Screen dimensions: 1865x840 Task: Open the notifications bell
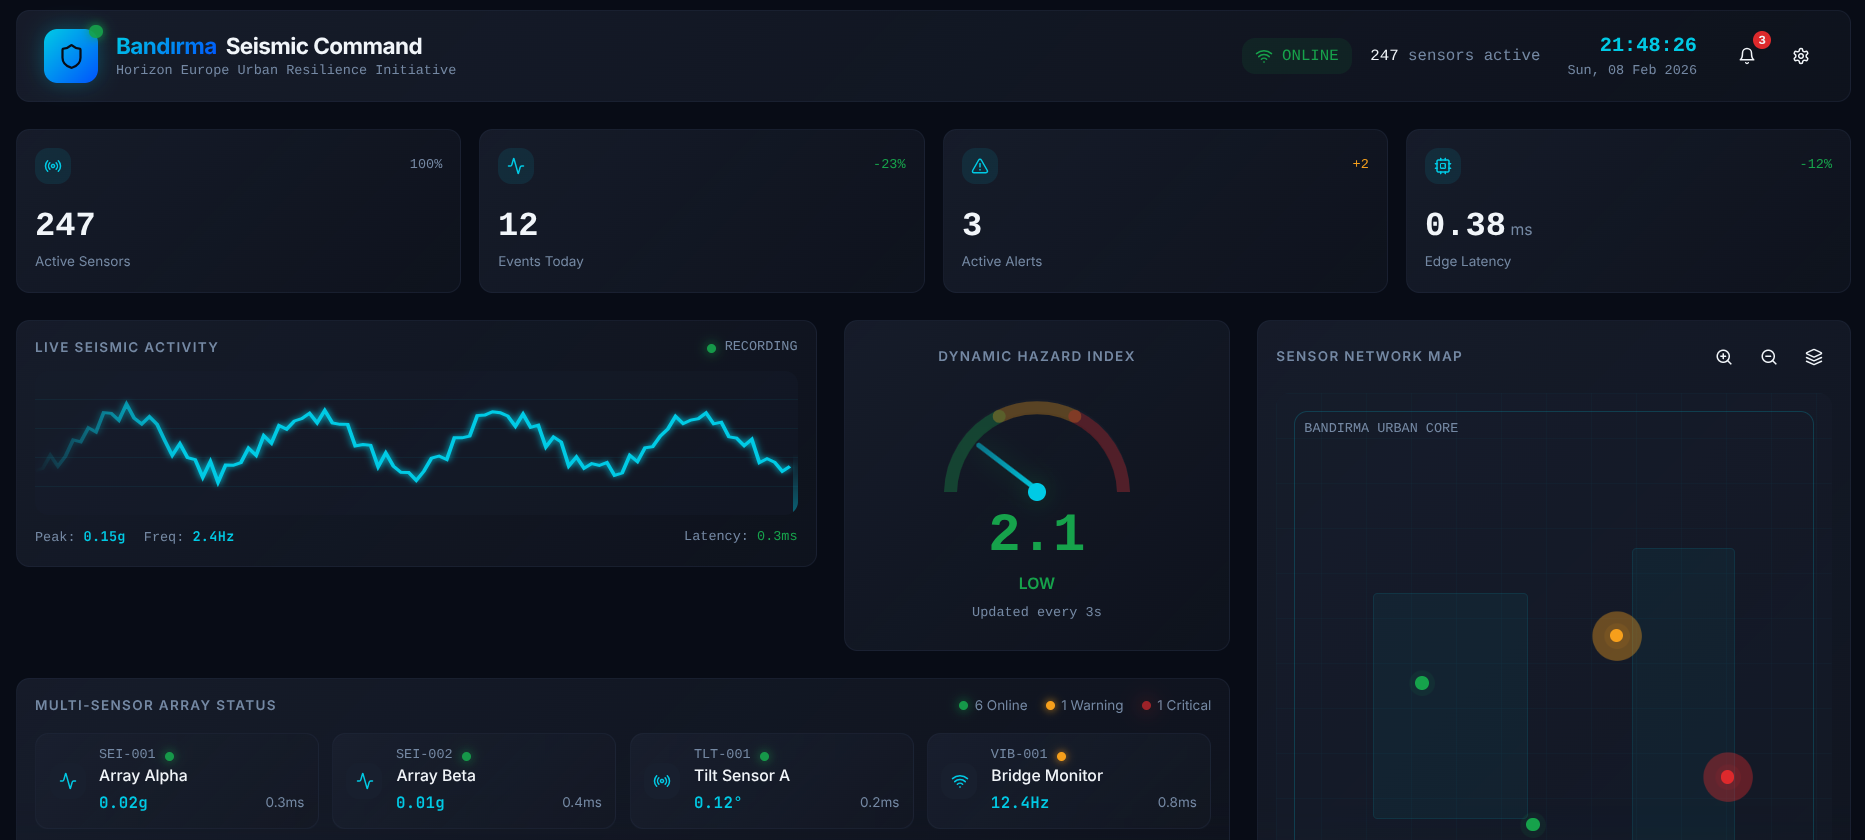click(1747, 56)
